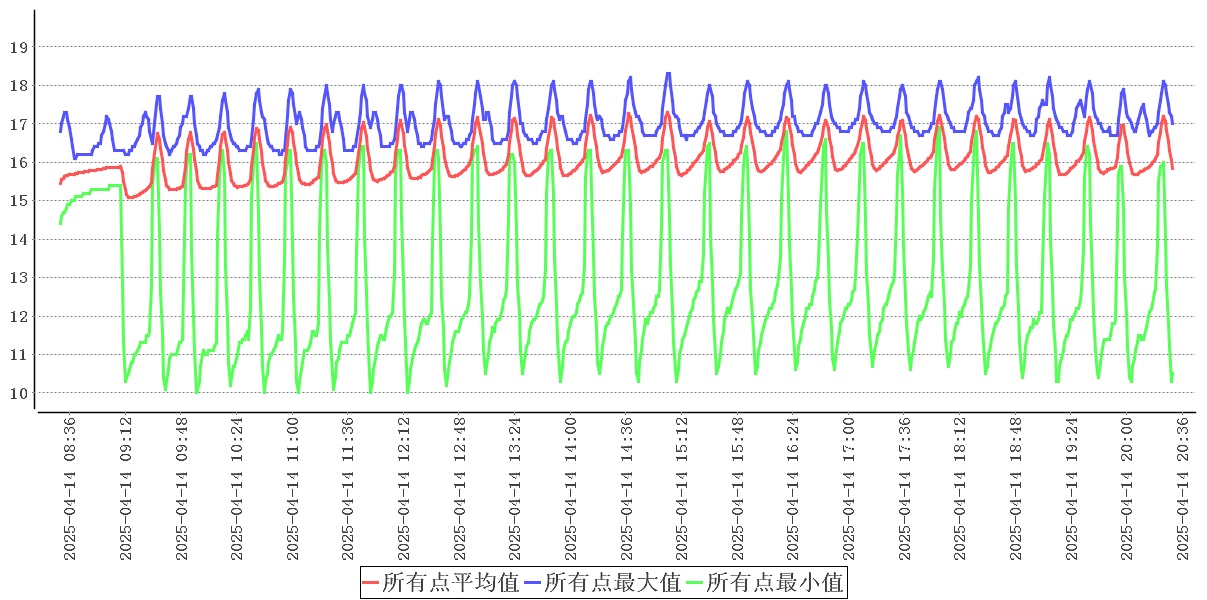The height and width of the screenshot is (600, 1207).
Task: Click the 2025-04-14 08:36 x-axis label
Action: pyautogui.click(x=70, y=489)
